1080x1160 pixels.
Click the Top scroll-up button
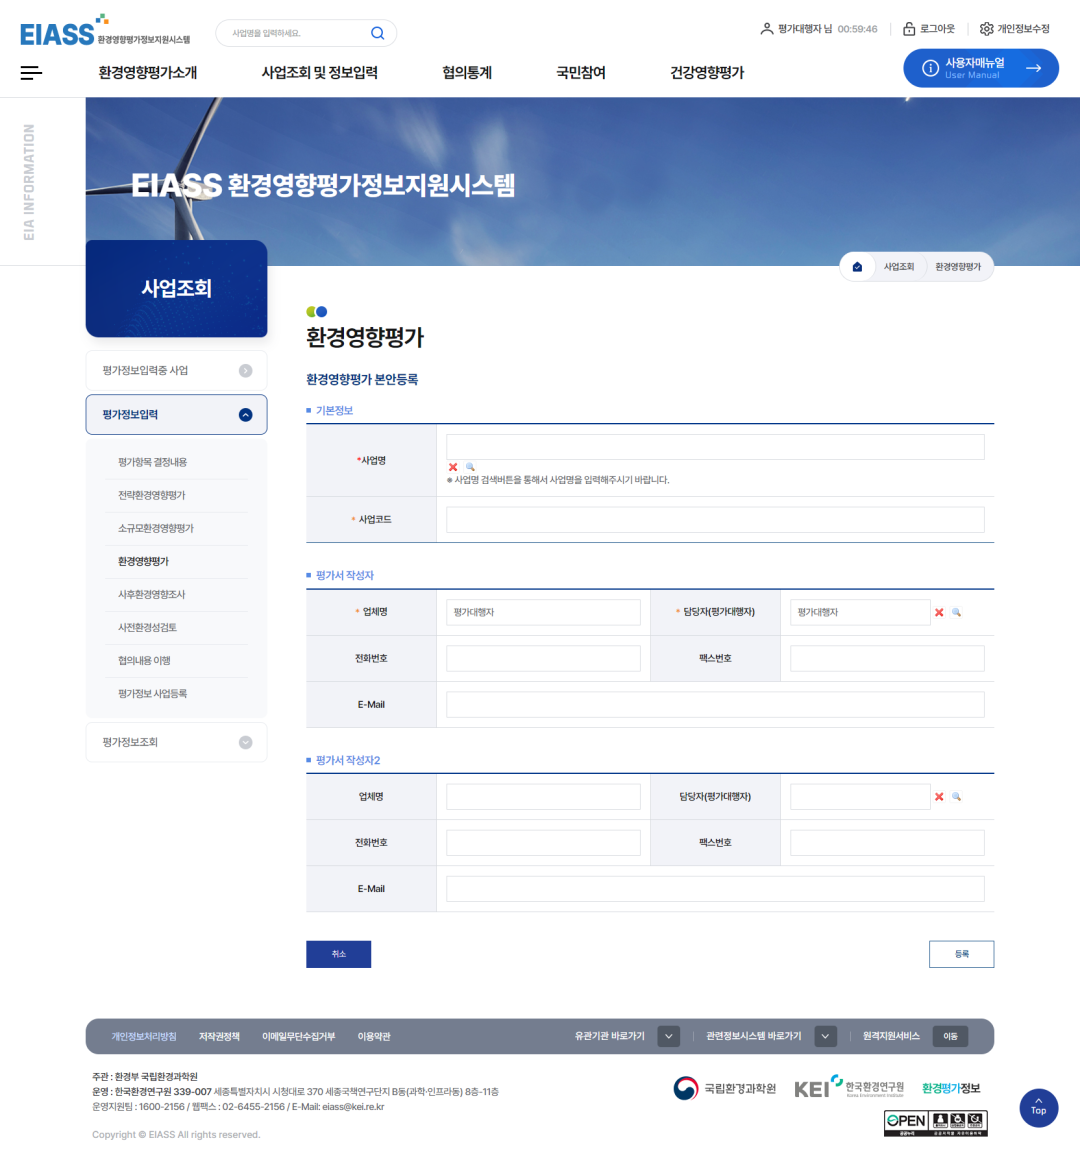[1038, 1108]
